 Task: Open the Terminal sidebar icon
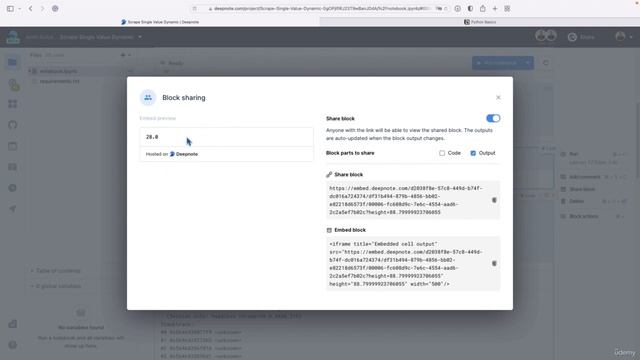[13, 167]
